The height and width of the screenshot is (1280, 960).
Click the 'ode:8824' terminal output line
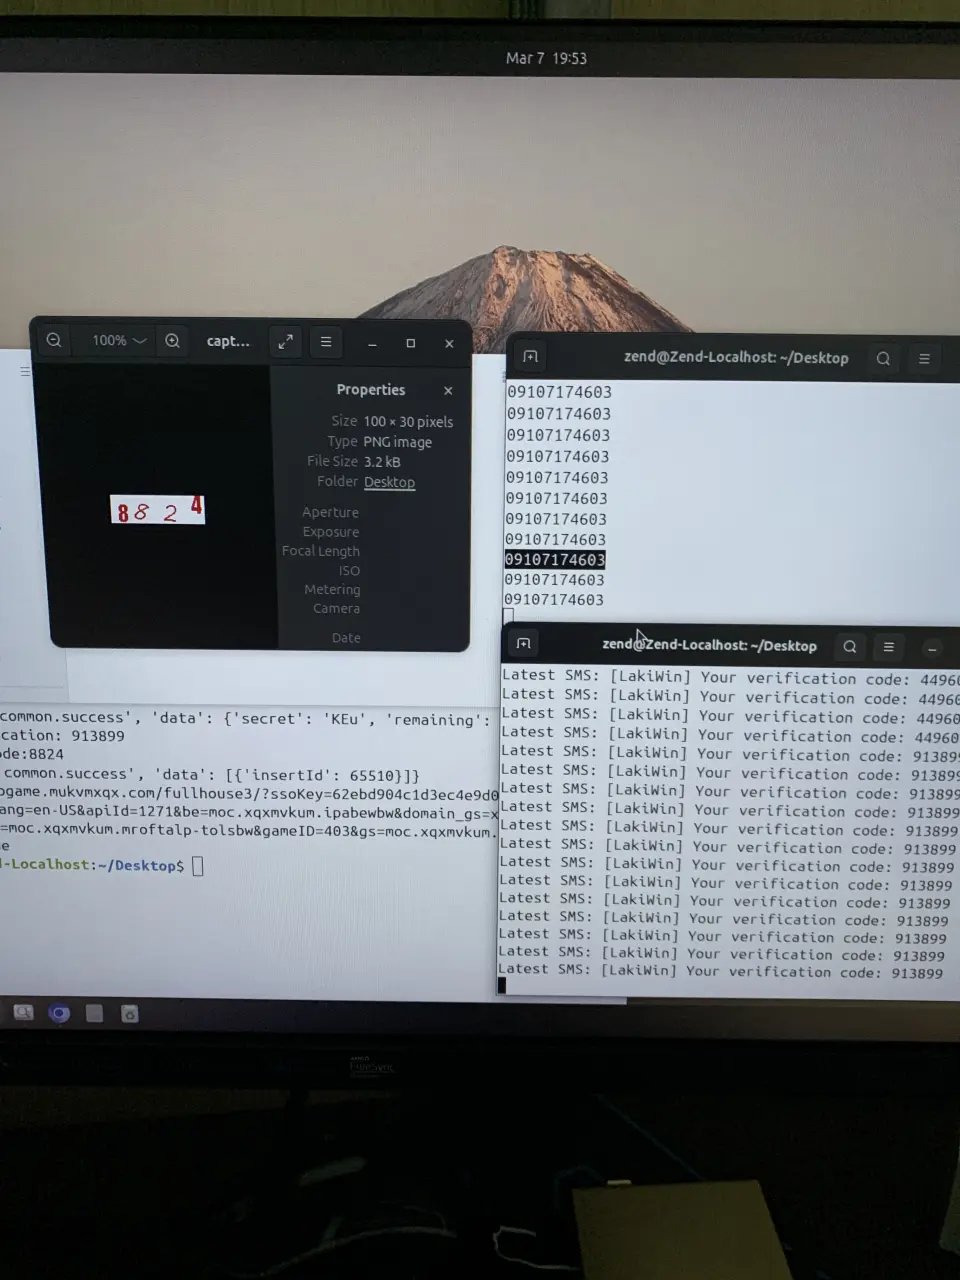point(32,755)
